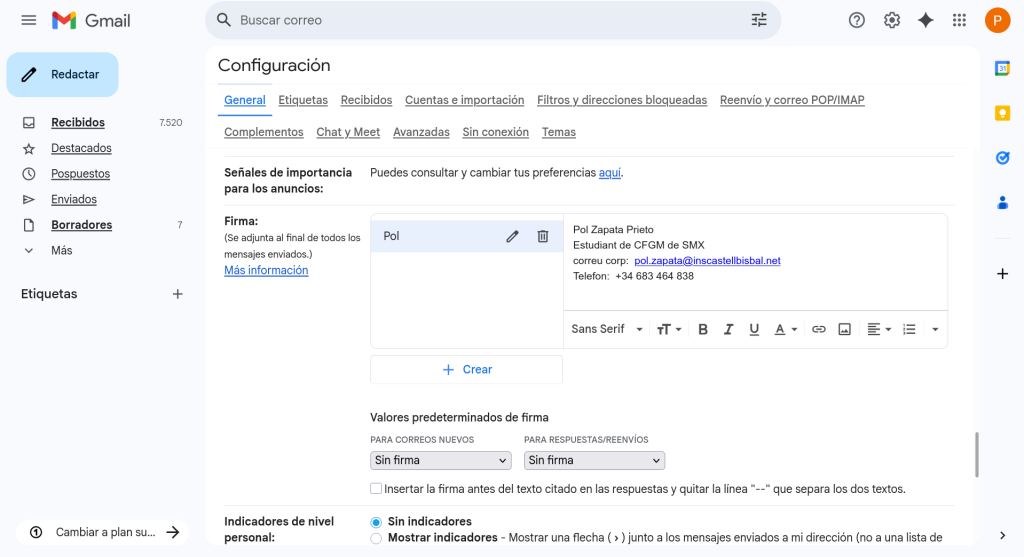Screen dimensions: 1024x557
Task: Click the pencil icon to edit signature Pol
Action: pyautogui.click(x=512, y=236)
